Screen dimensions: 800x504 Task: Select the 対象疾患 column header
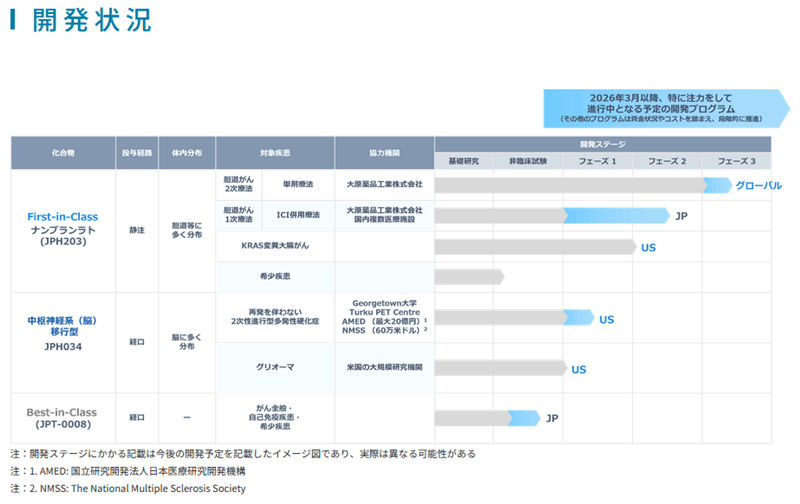pos(275,153)
